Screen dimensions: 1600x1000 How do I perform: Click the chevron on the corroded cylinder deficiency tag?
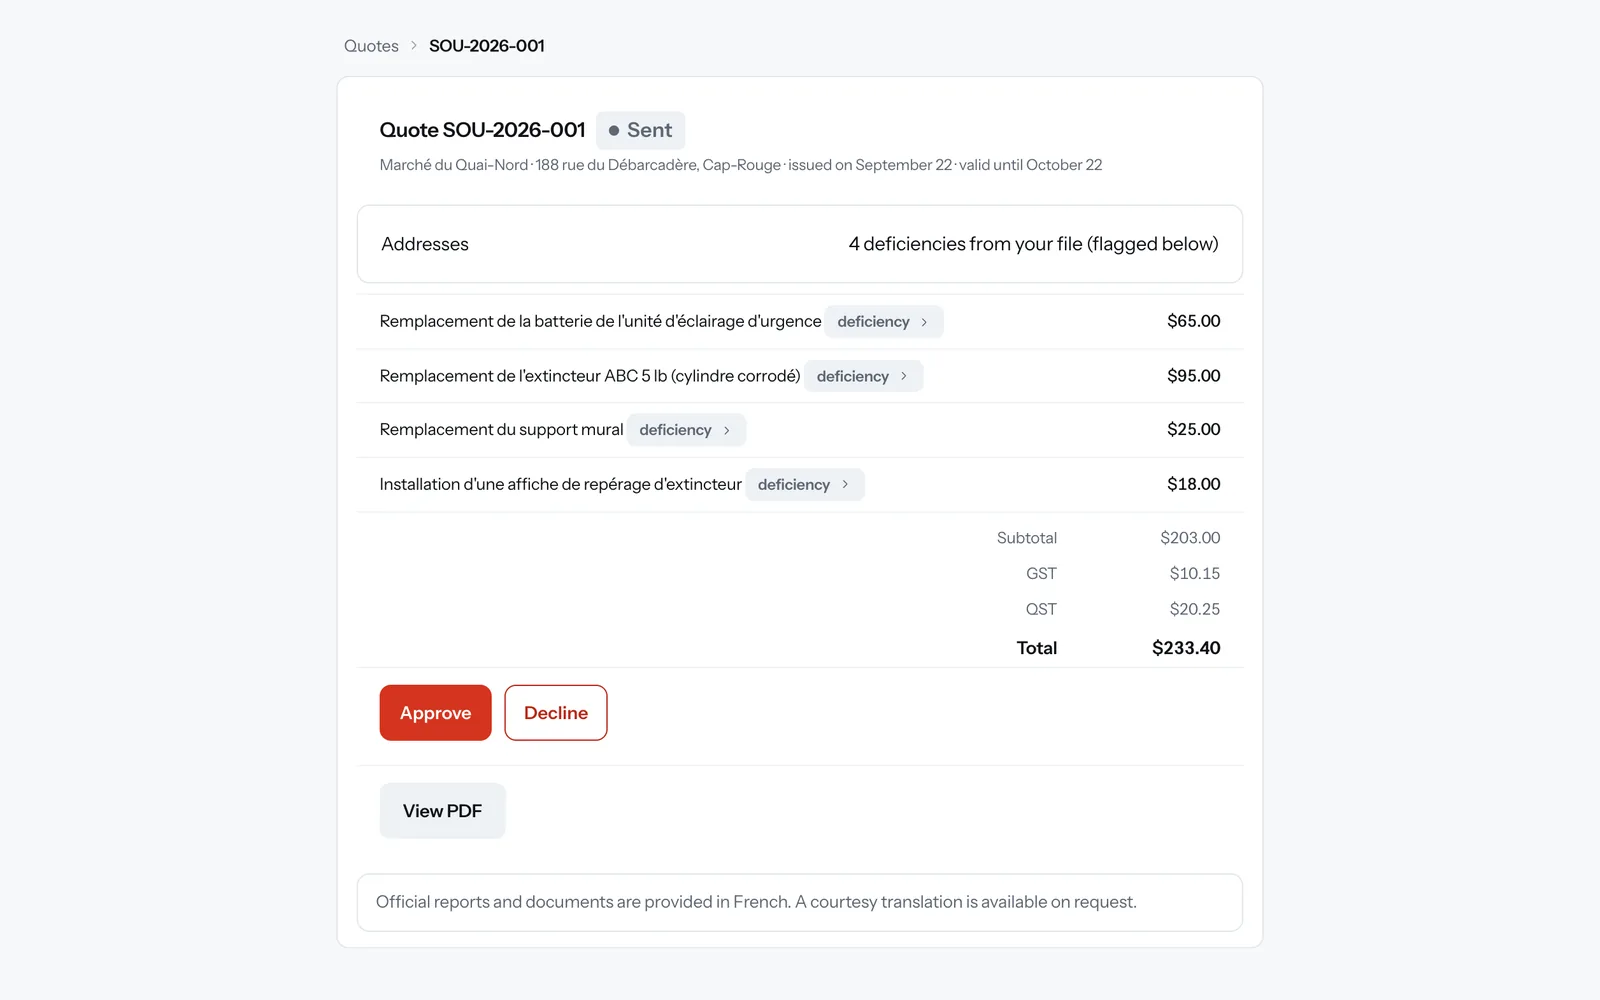point(903,376)
